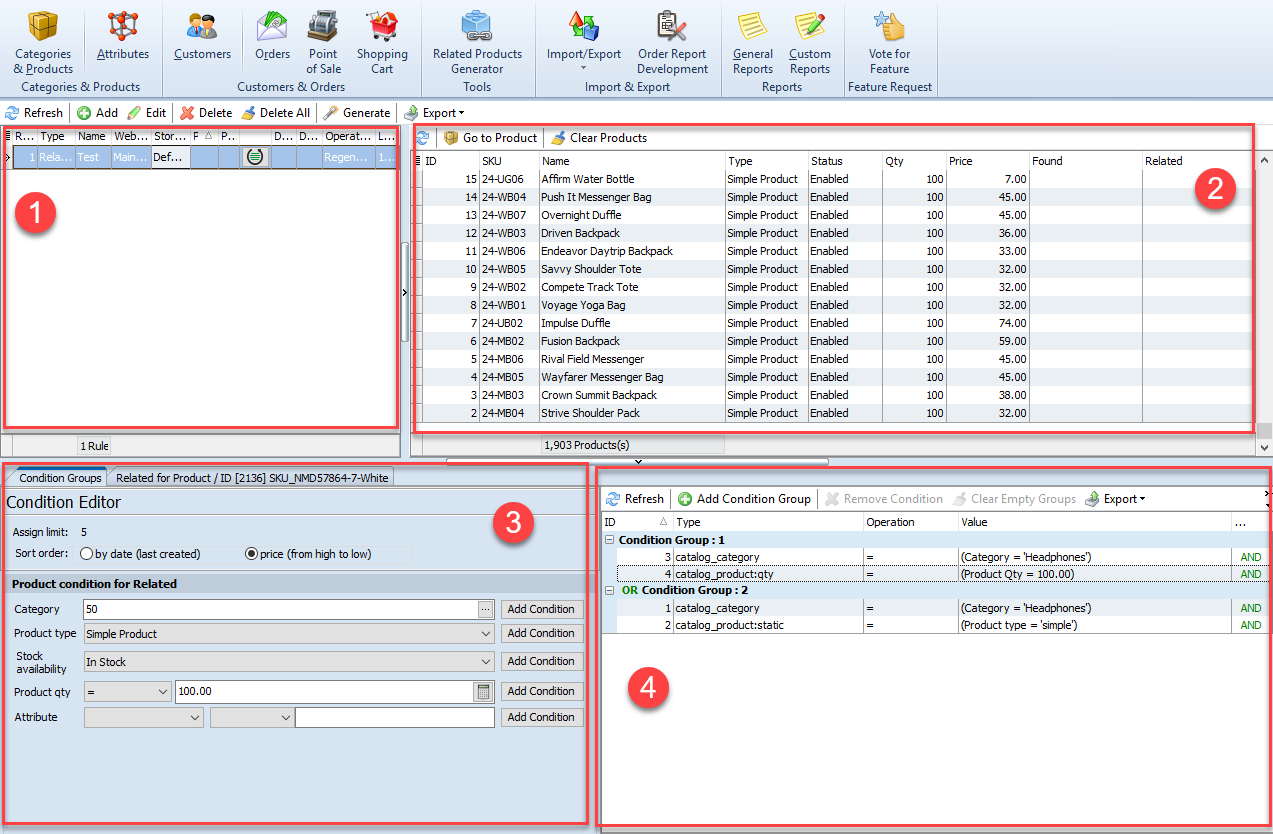Viewport: 1273px width, 834px height.
Task: Collapse Condition Group : 1
Action: [x=610, y=540]
